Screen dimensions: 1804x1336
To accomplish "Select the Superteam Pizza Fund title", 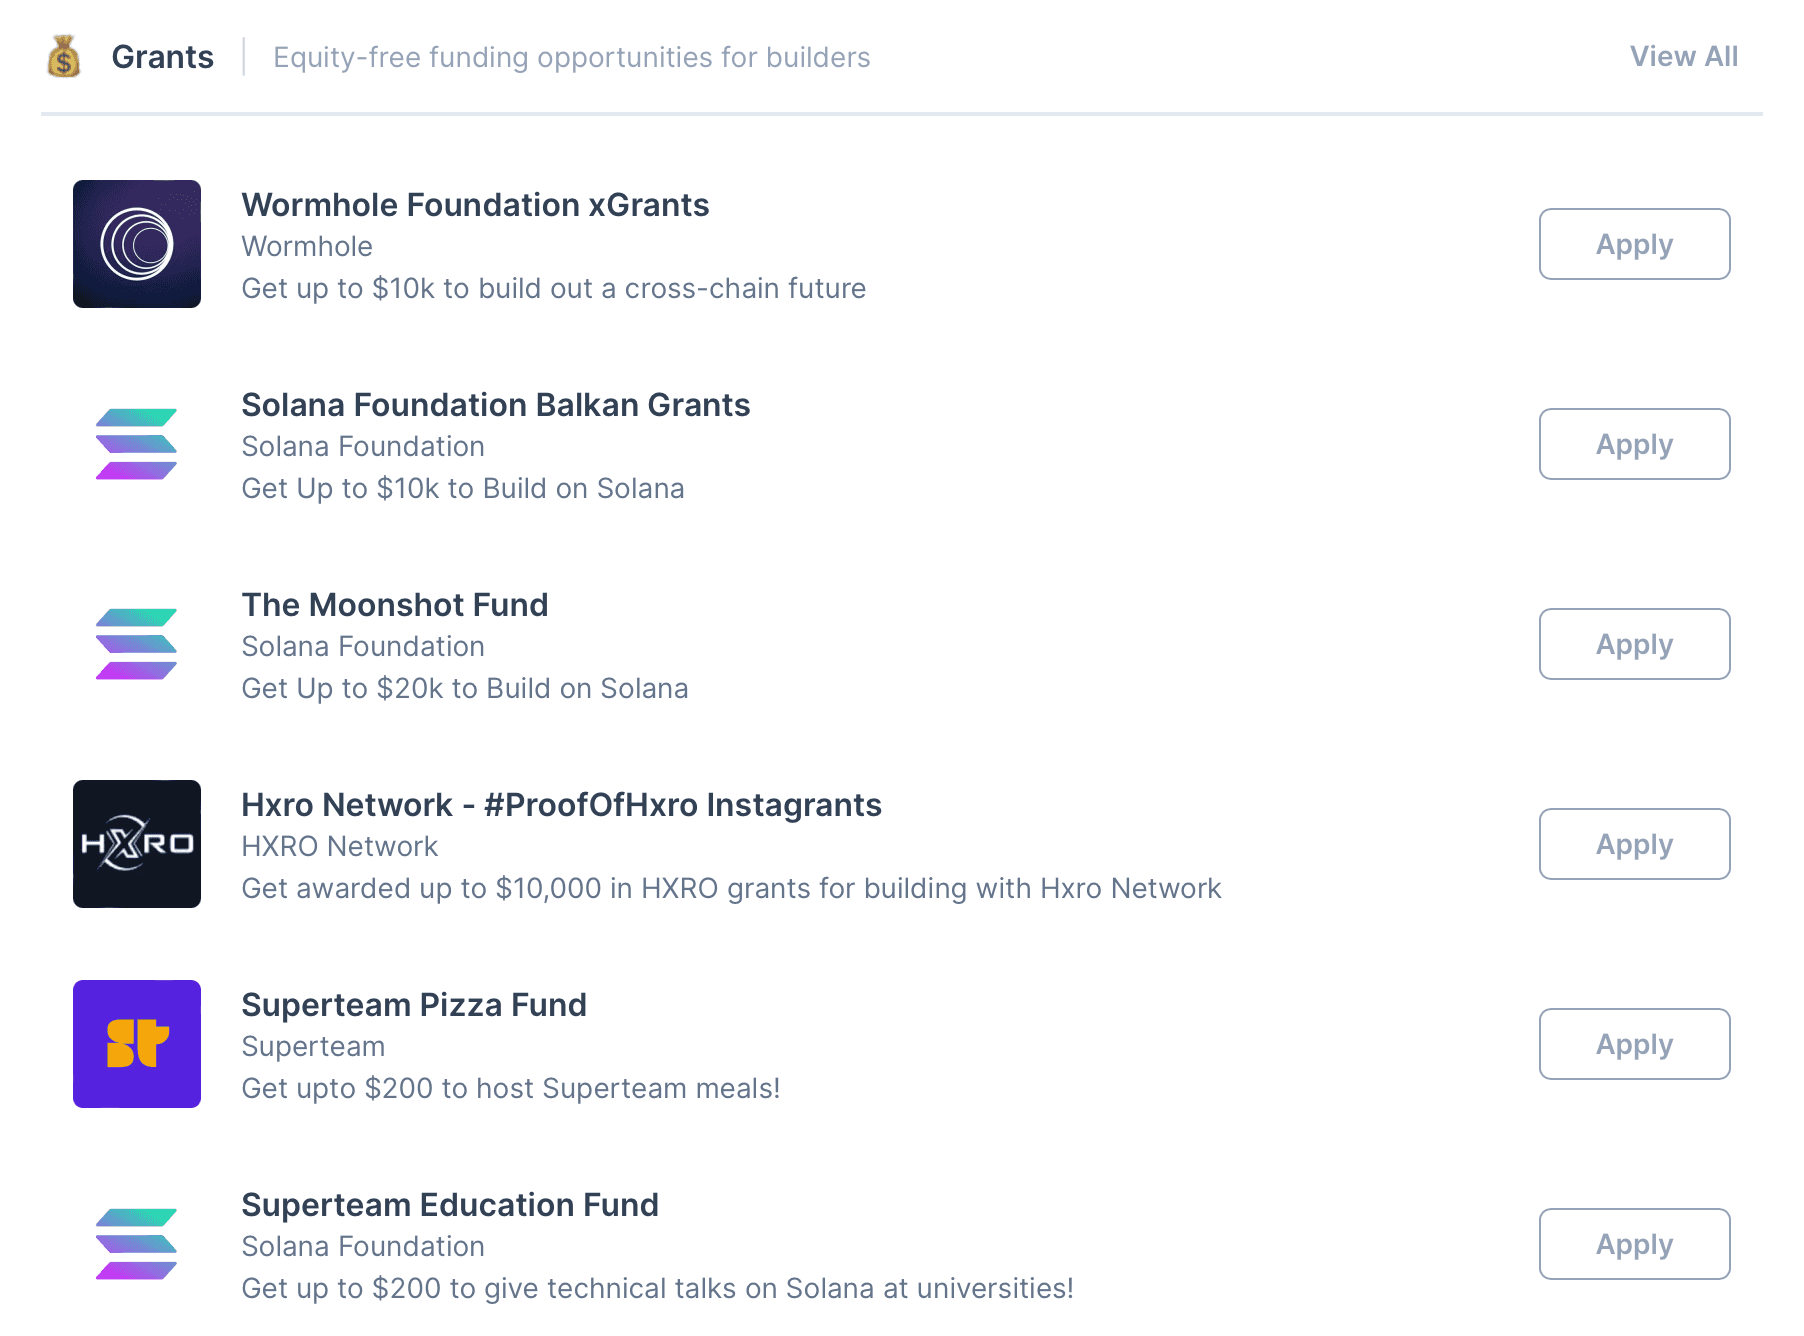I will pos(414,1005).
